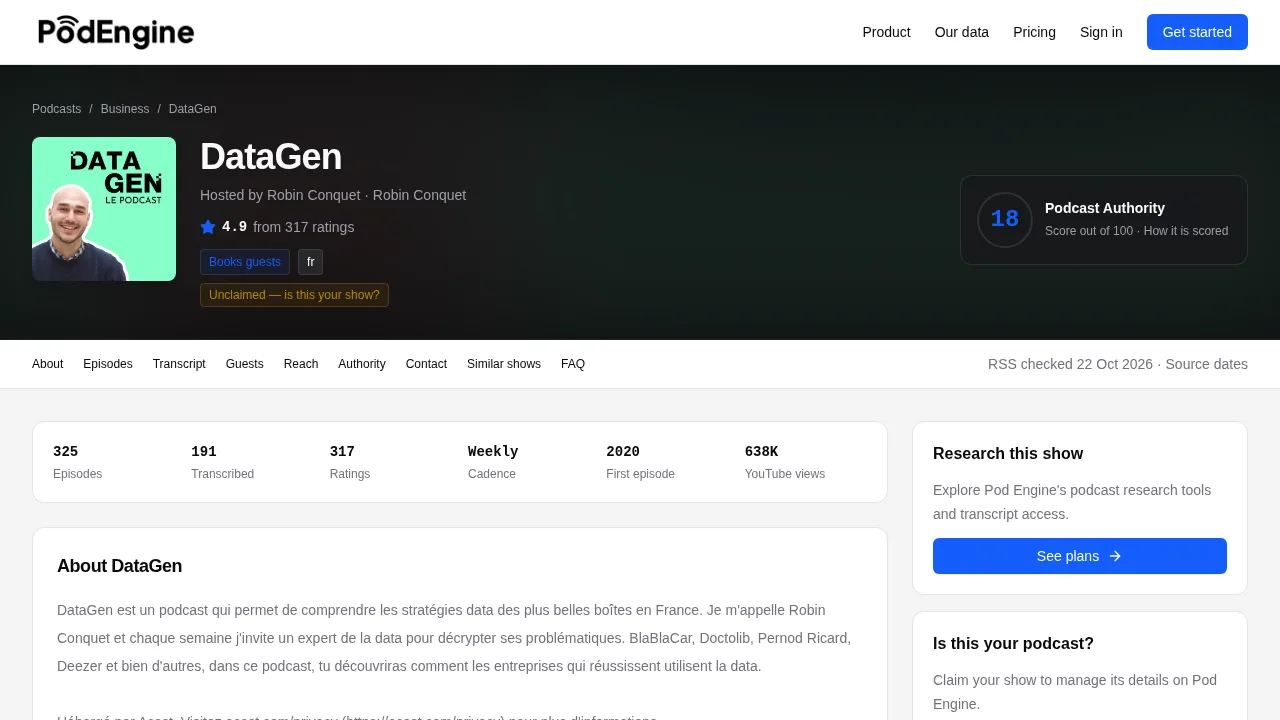Click the Podcast Authority score circle 18
Image resolution: width=1280 pixels, height=720 pixels.
pyautogui.click(x=1005, y=220)
